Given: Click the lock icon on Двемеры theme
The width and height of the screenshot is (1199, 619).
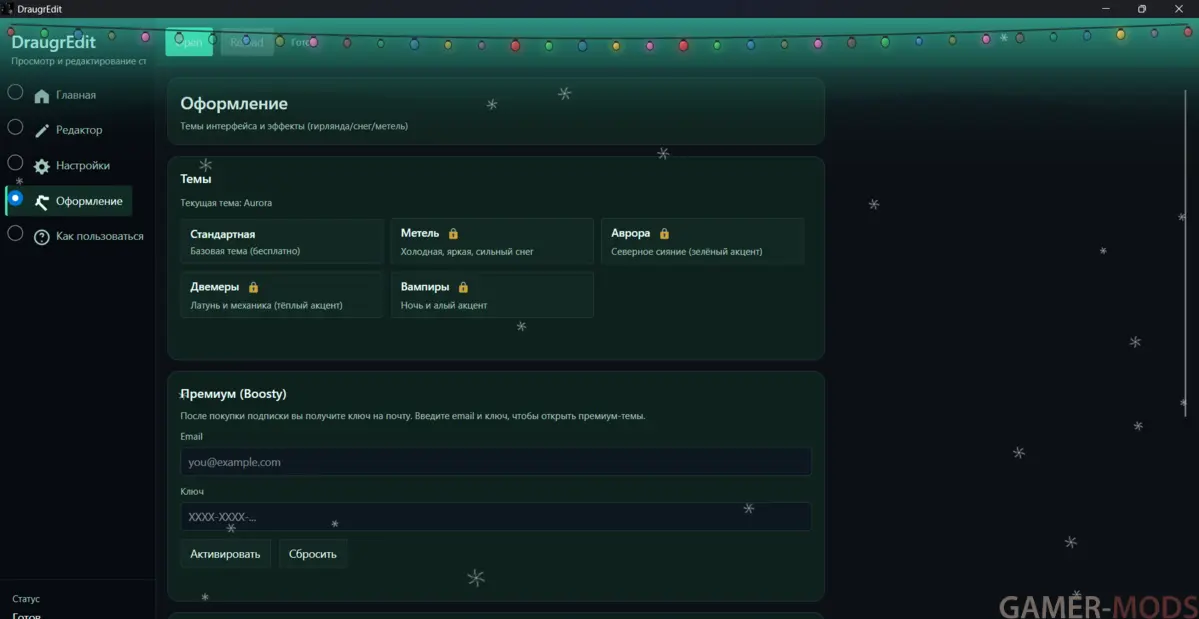Looking at the screenshot, I should point(253,287).
